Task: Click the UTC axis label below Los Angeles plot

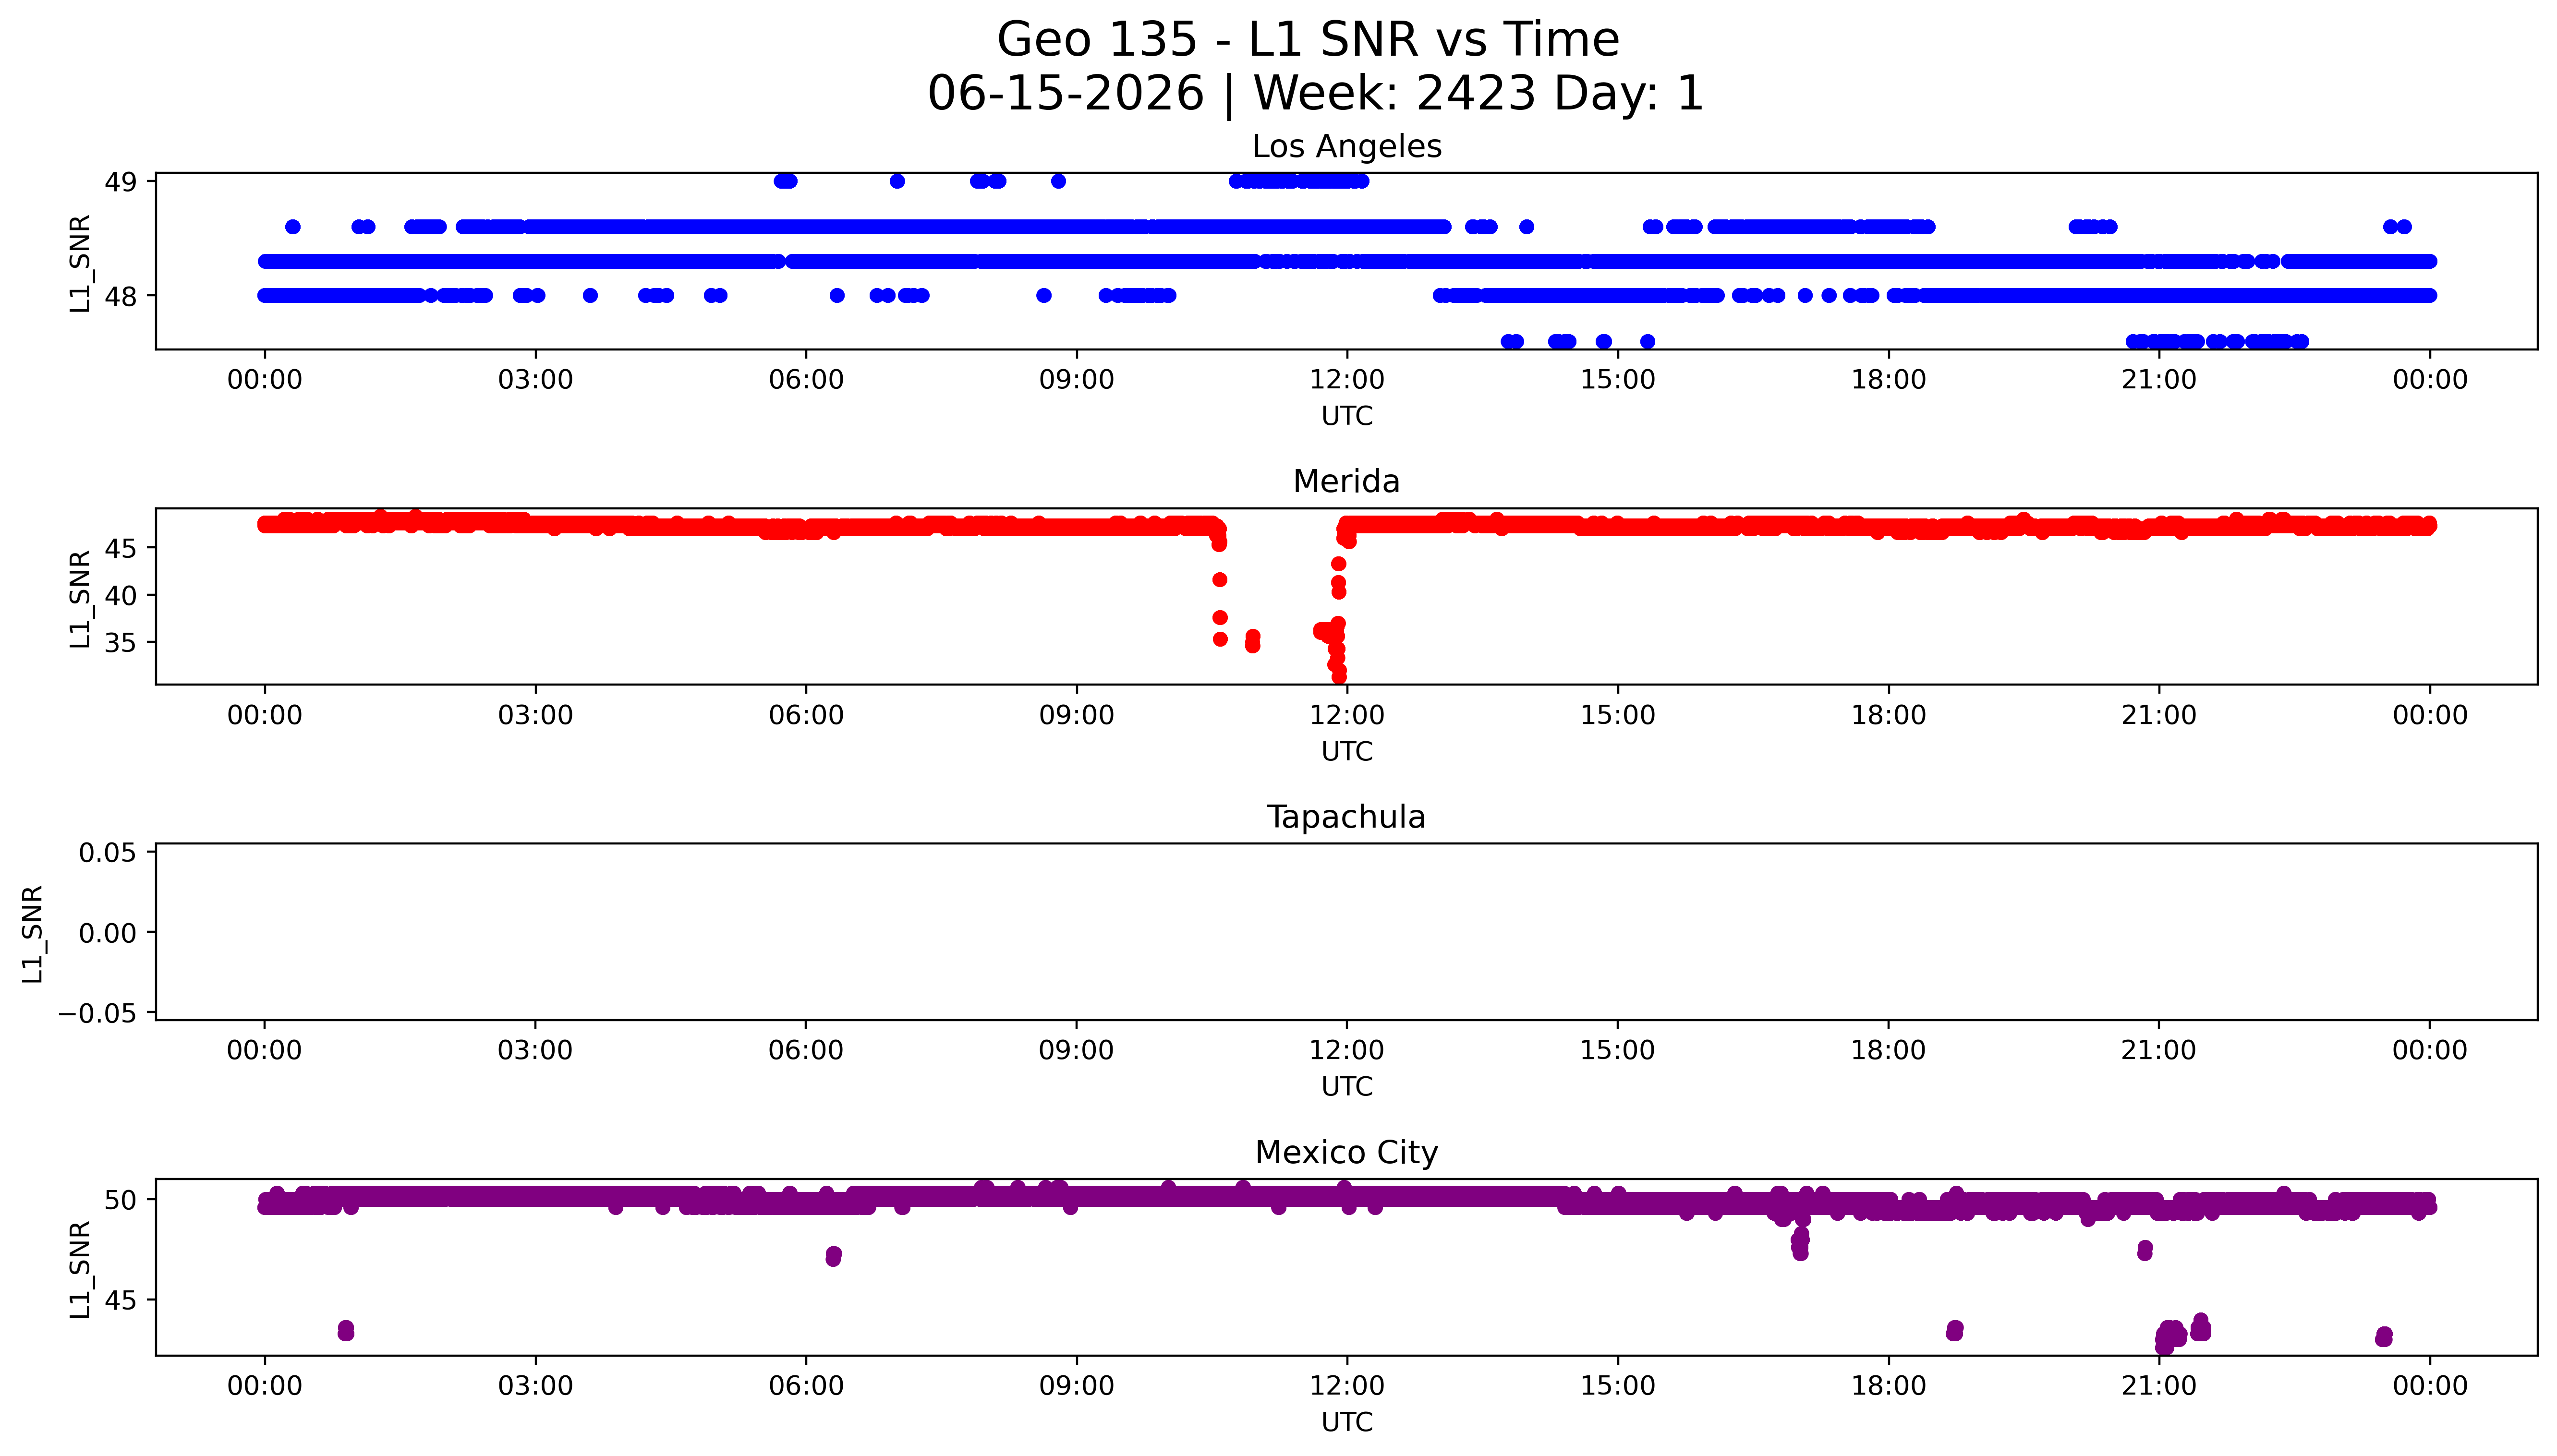Action: (x=1347, y=416)
